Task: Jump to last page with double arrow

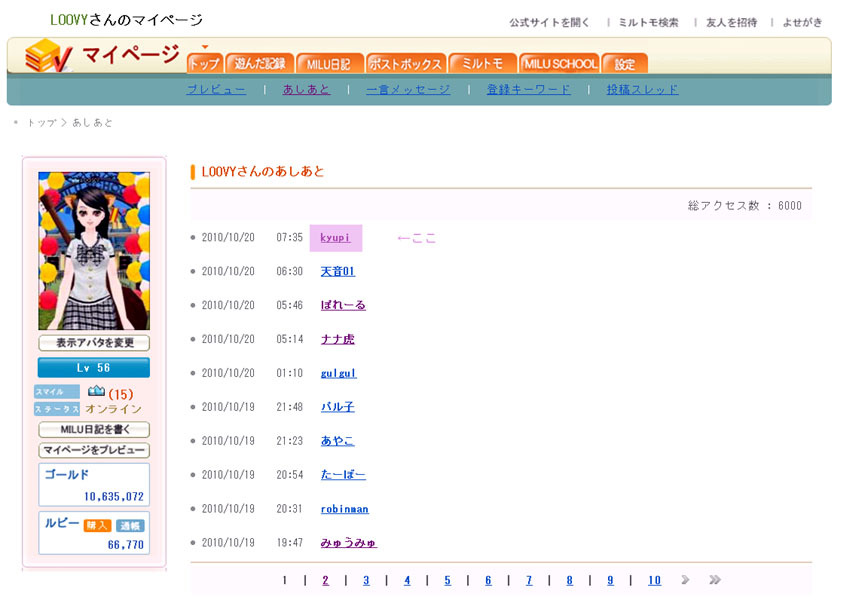Action: coord(715,580)
